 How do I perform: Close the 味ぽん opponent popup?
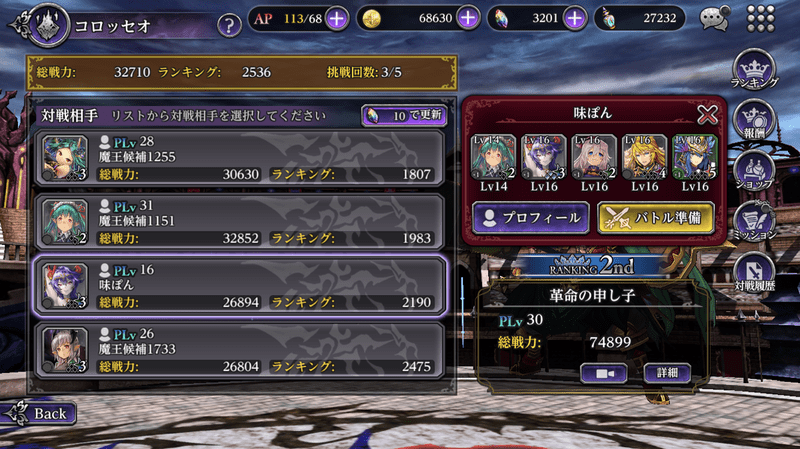tap(708, 114)
